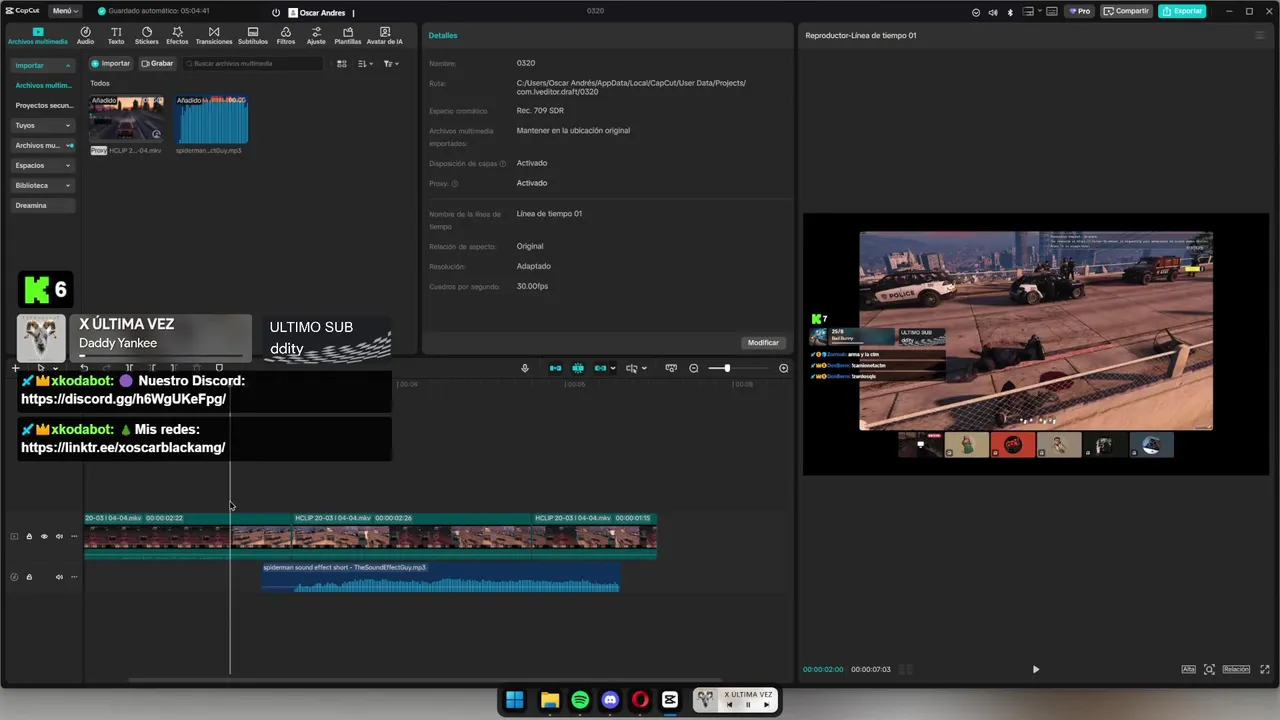This screenshot has width=1280, height=720.
Task: Open the Dreamina sidebar item
Action: click(x=43, y=205)
